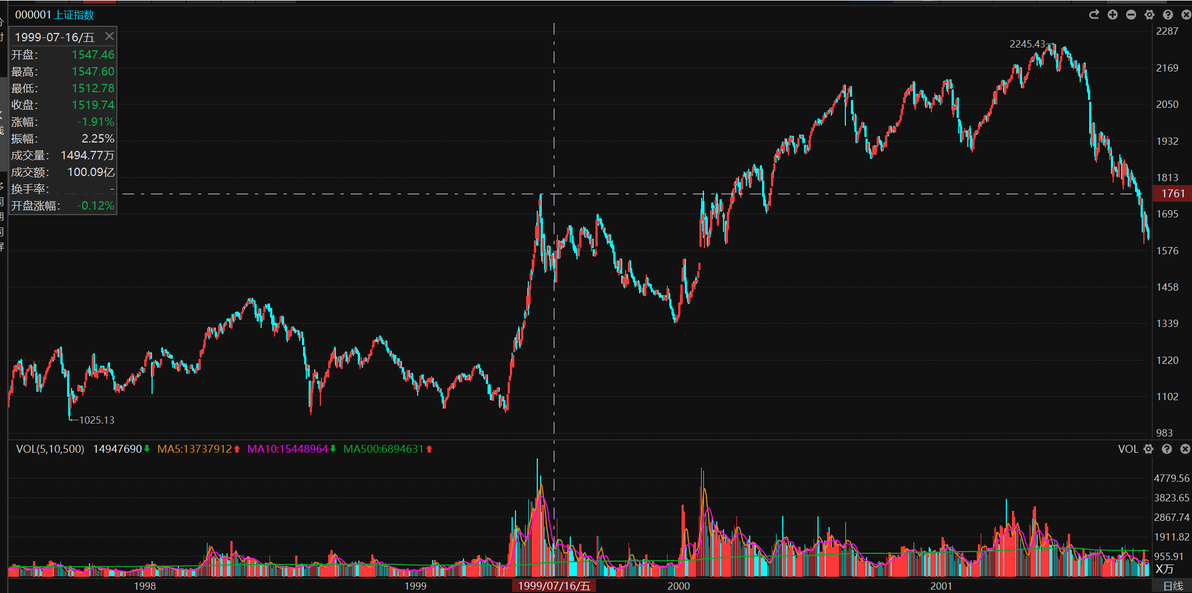
Task: Click the X万 volume unit label
Action: pos(1165,569)
